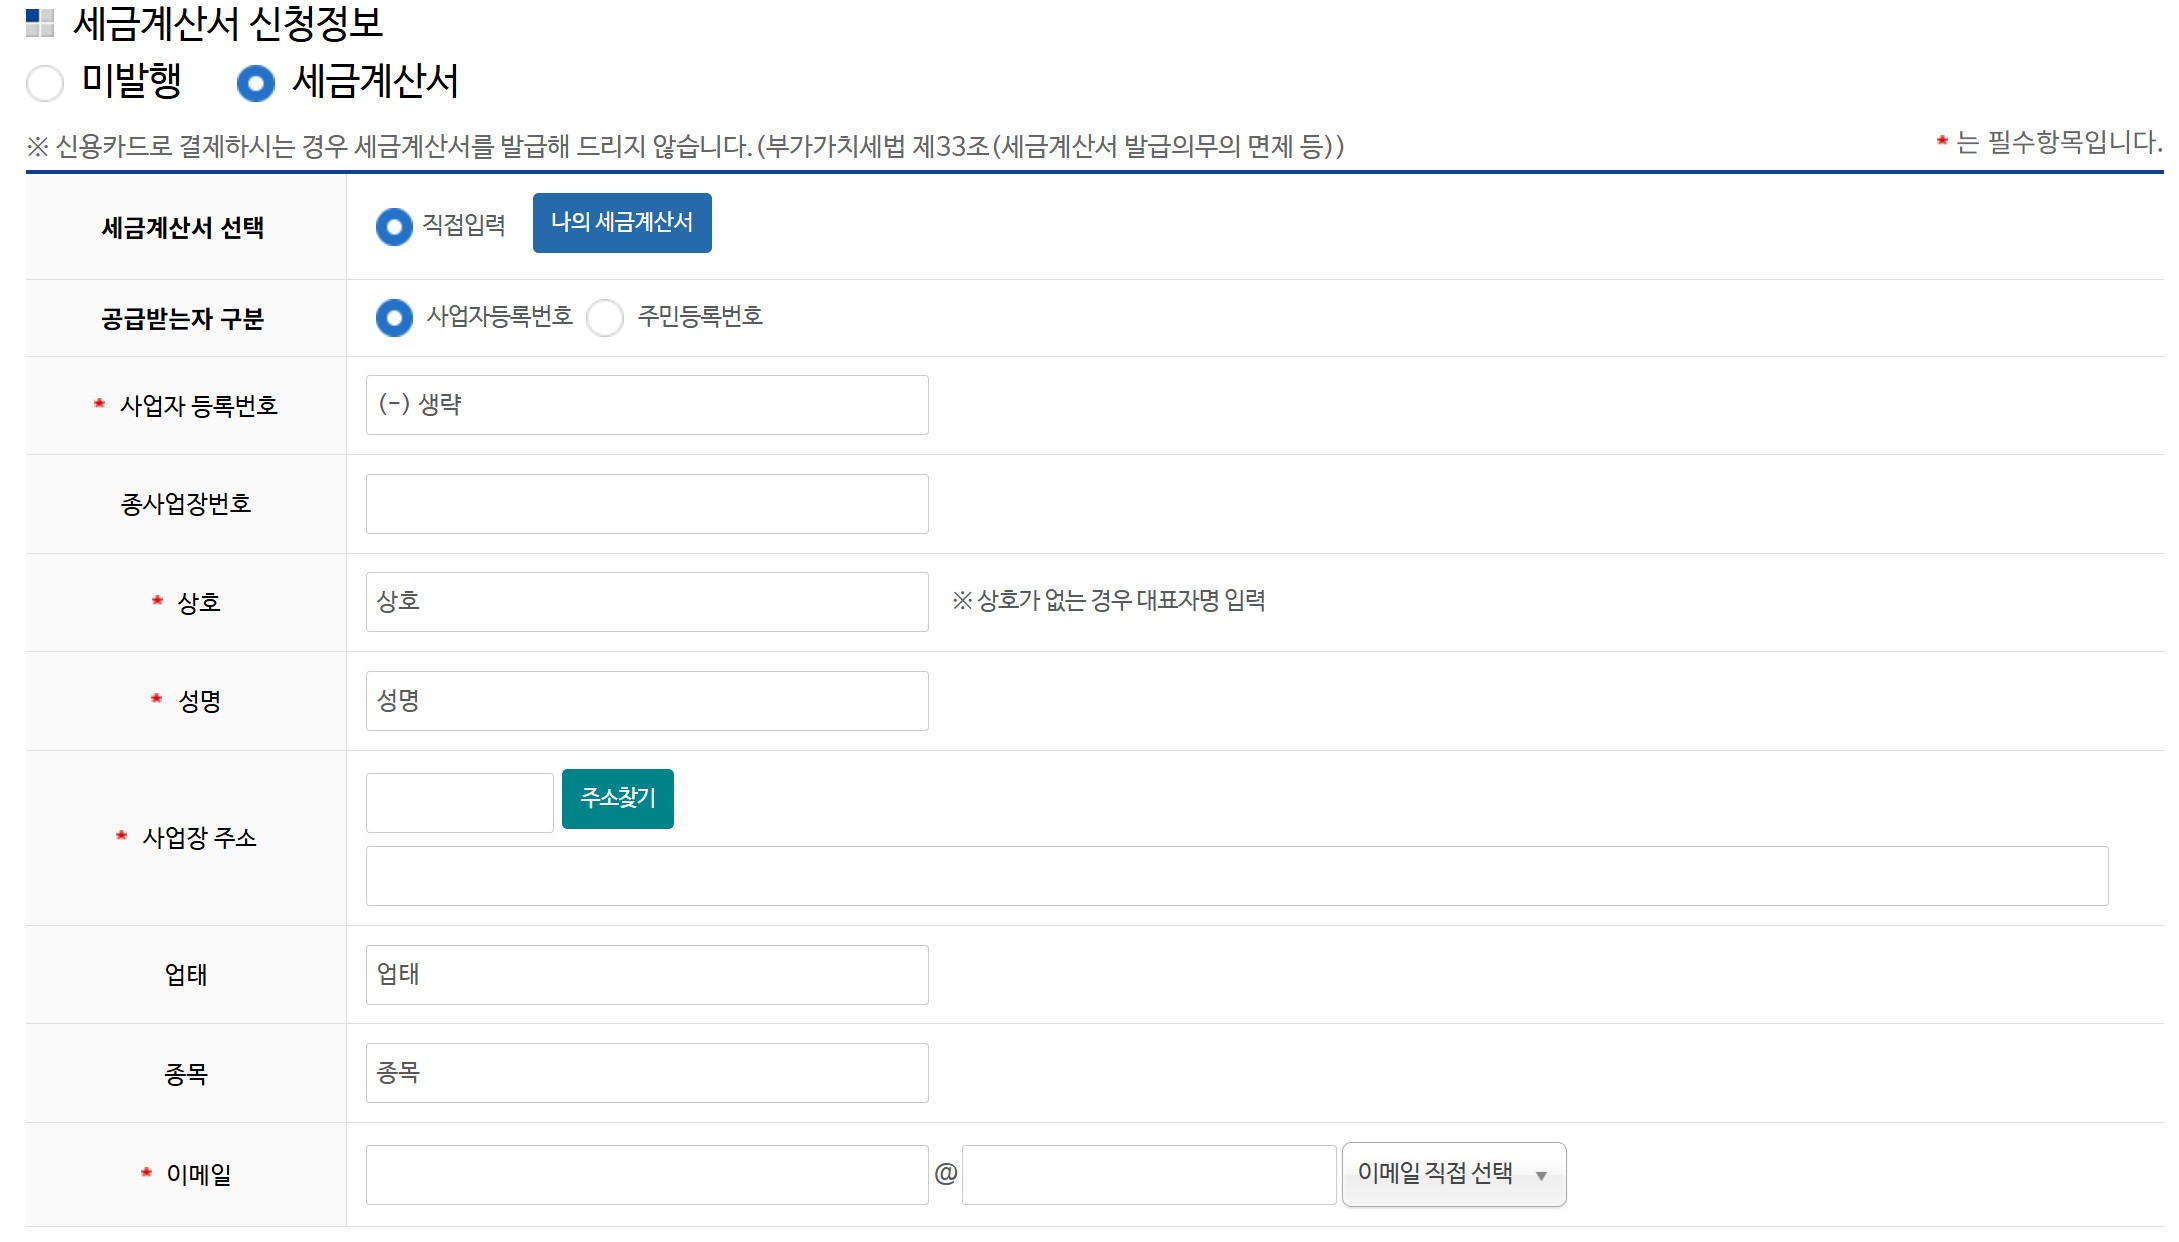This screenshot has width=2179, height=1242.
Task: Focus the 성명 text field
Action: pos(646,701)
